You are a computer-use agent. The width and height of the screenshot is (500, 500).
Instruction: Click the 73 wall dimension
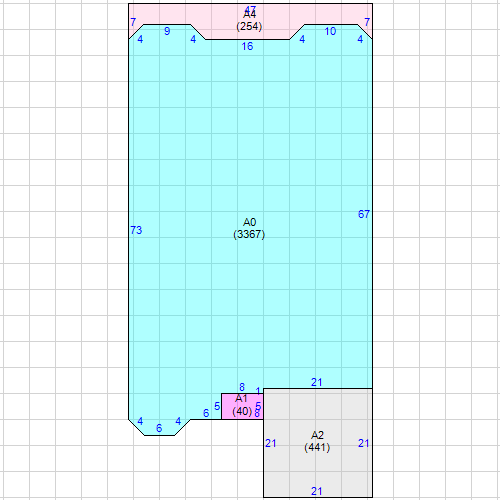[136, 230]
